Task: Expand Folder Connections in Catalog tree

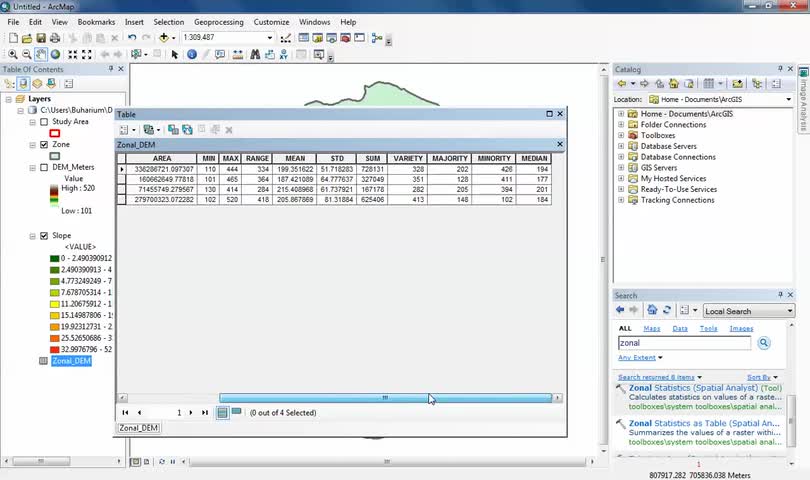Action: [x=621, y=125]
